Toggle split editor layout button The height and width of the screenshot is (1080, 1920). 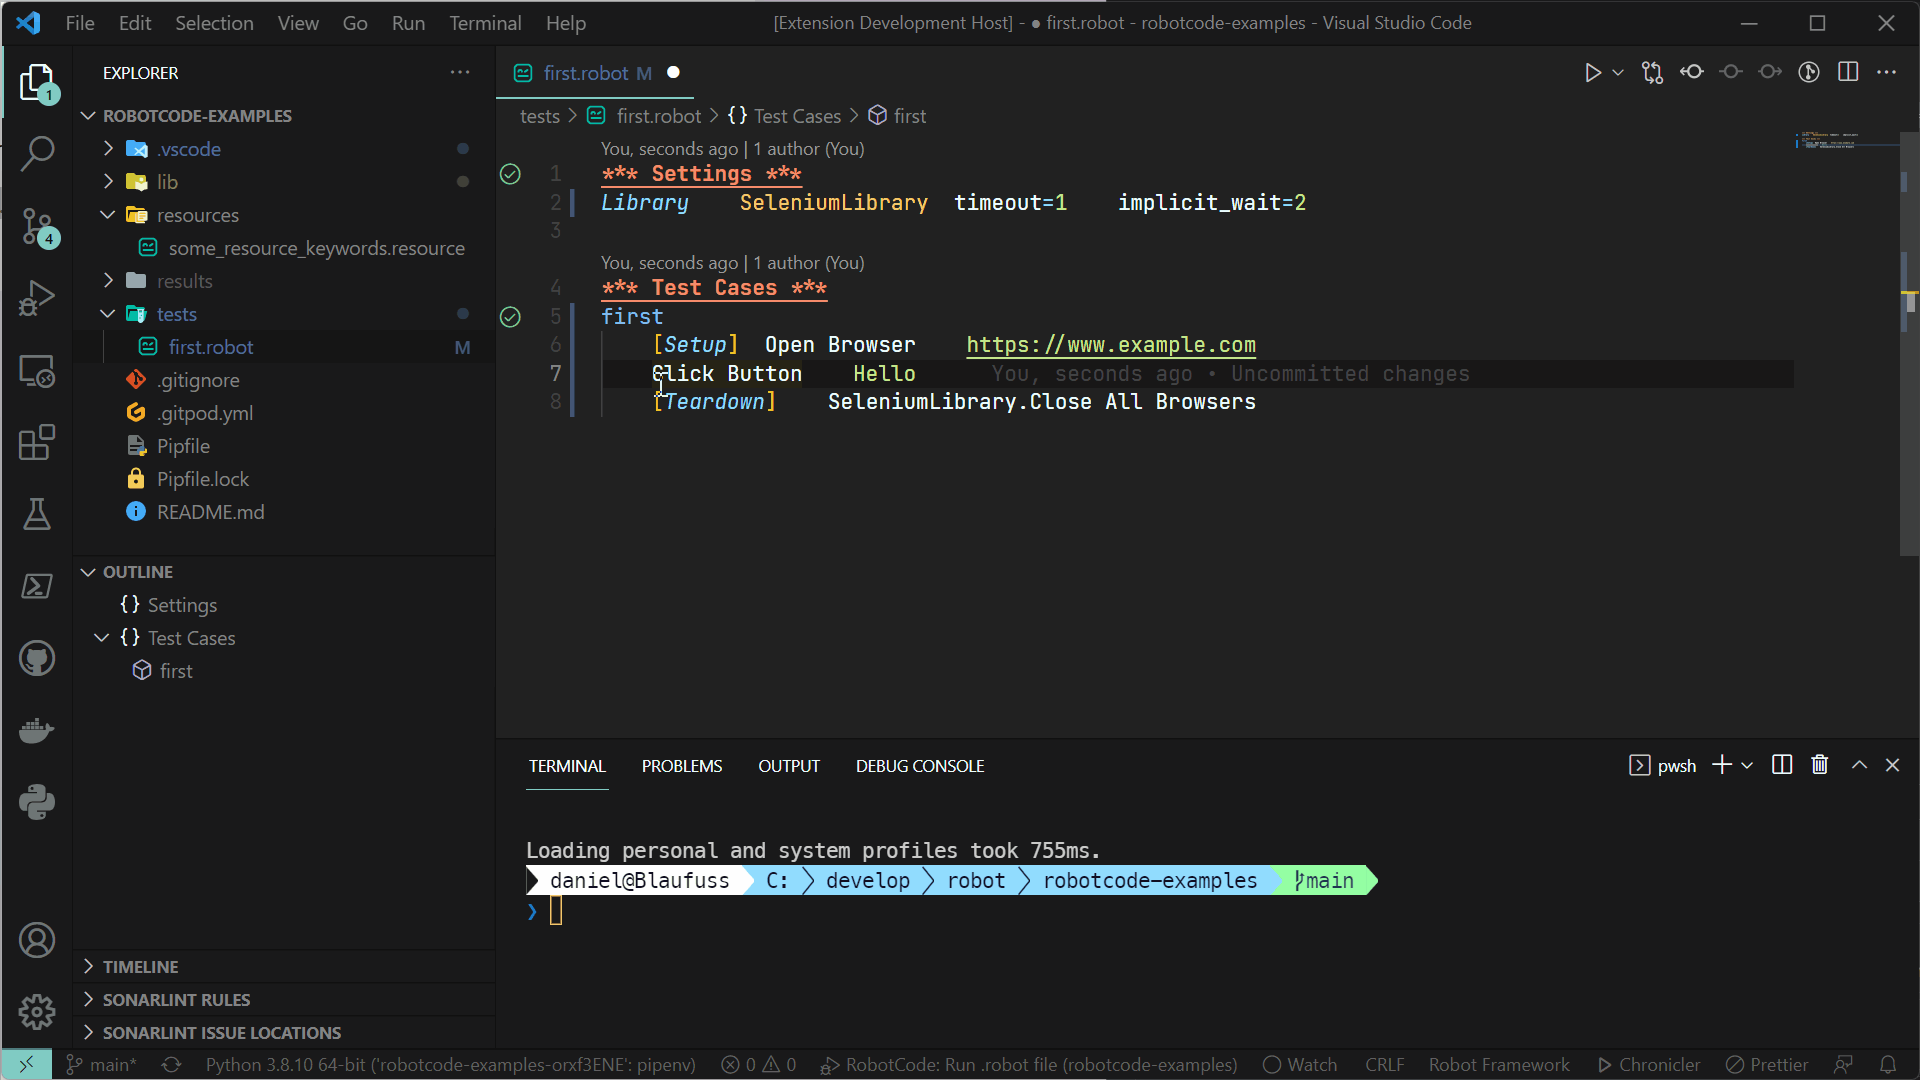[1848, 73]
